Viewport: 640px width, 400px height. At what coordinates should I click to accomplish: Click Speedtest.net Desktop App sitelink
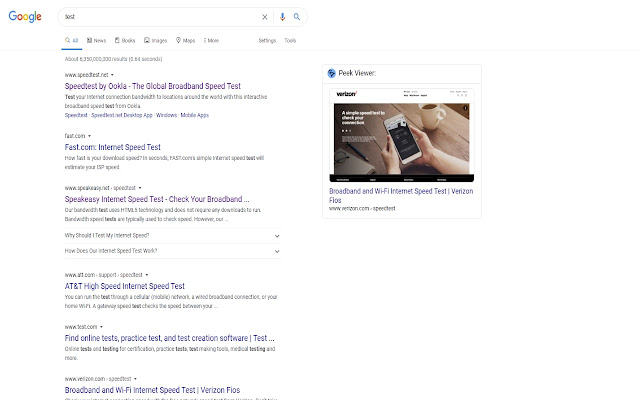[x=122, y=115]
